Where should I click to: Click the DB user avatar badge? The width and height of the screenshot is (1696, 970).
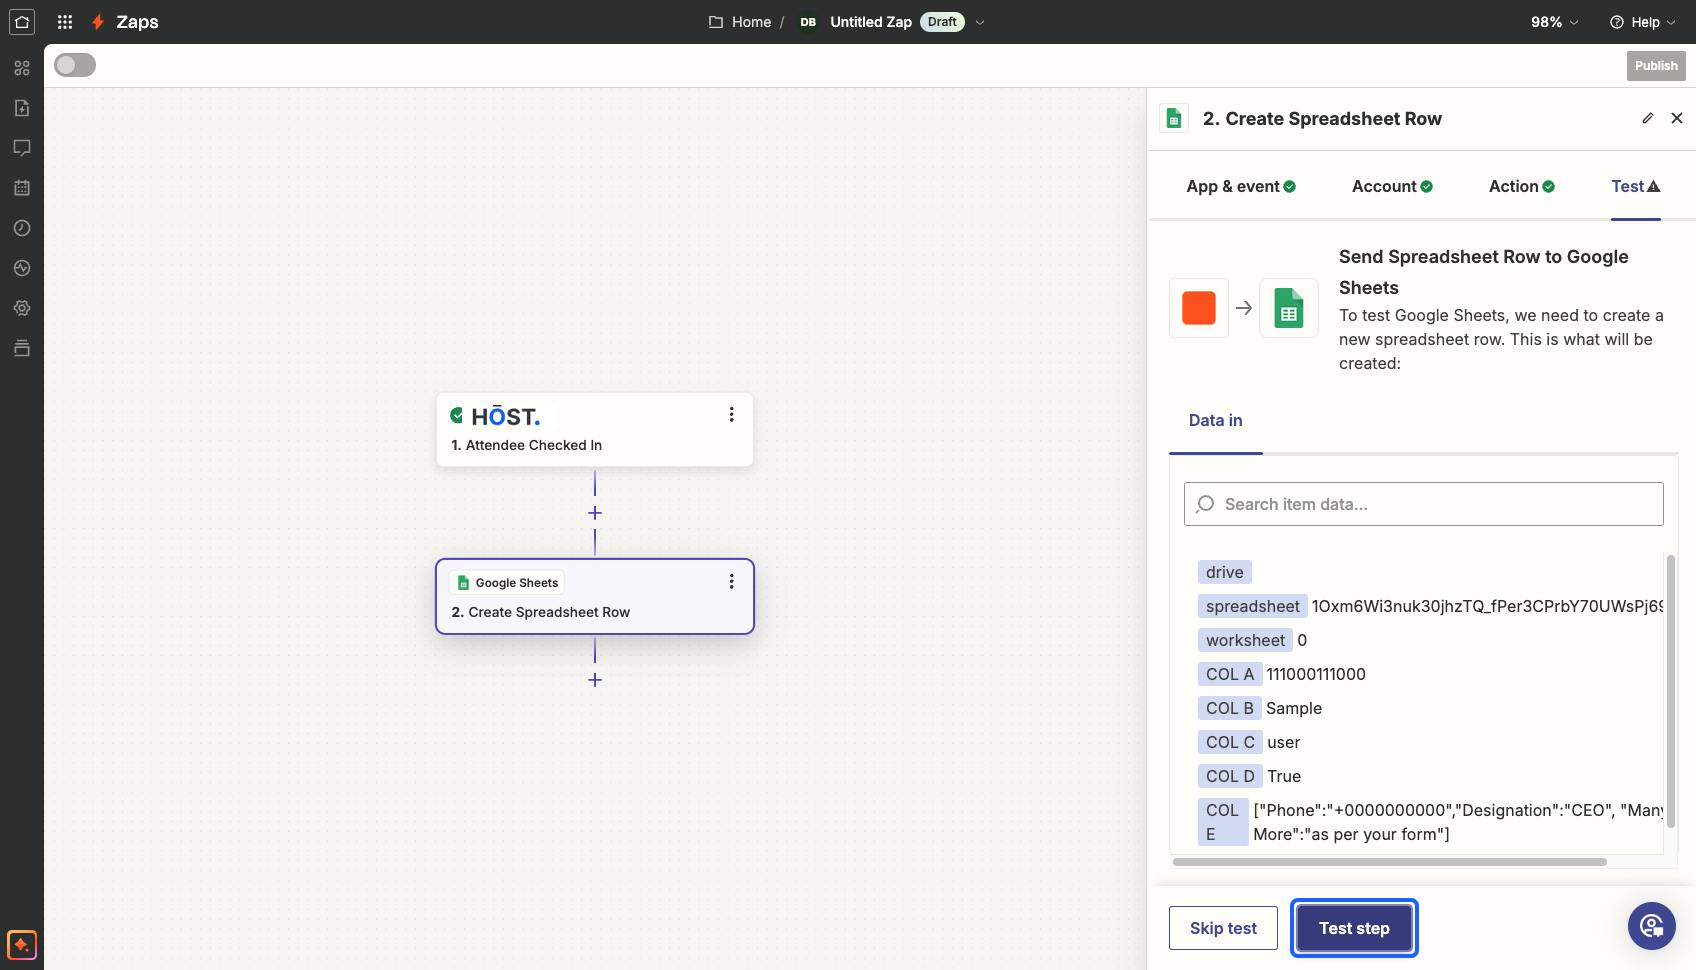(x=808, y=22)
